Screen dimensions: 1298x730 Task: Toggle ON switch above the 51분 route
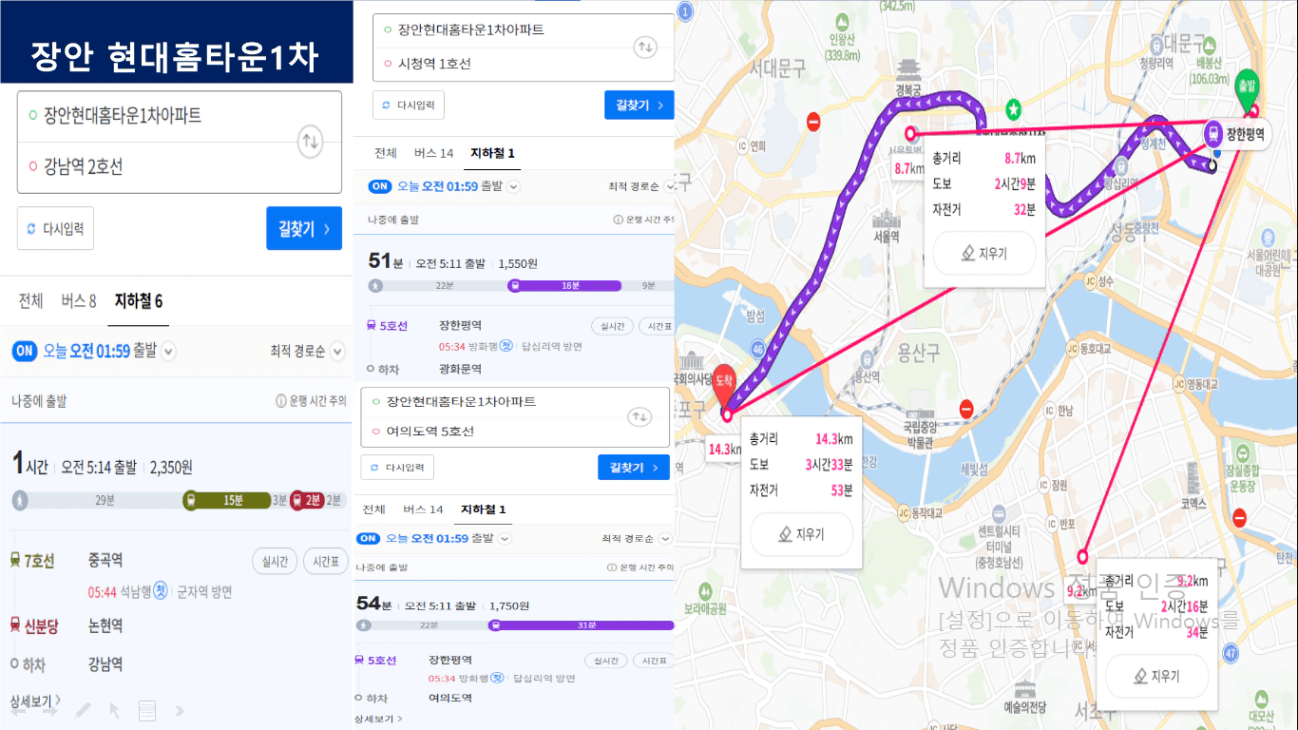380,186
